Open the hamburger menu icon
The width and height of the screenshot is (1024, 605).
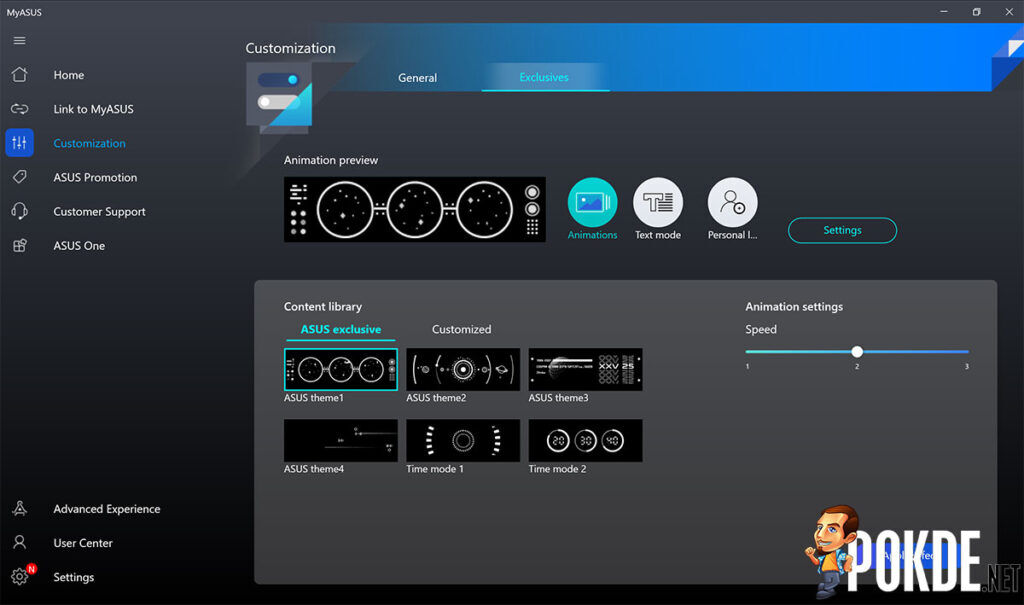[20, 41]
